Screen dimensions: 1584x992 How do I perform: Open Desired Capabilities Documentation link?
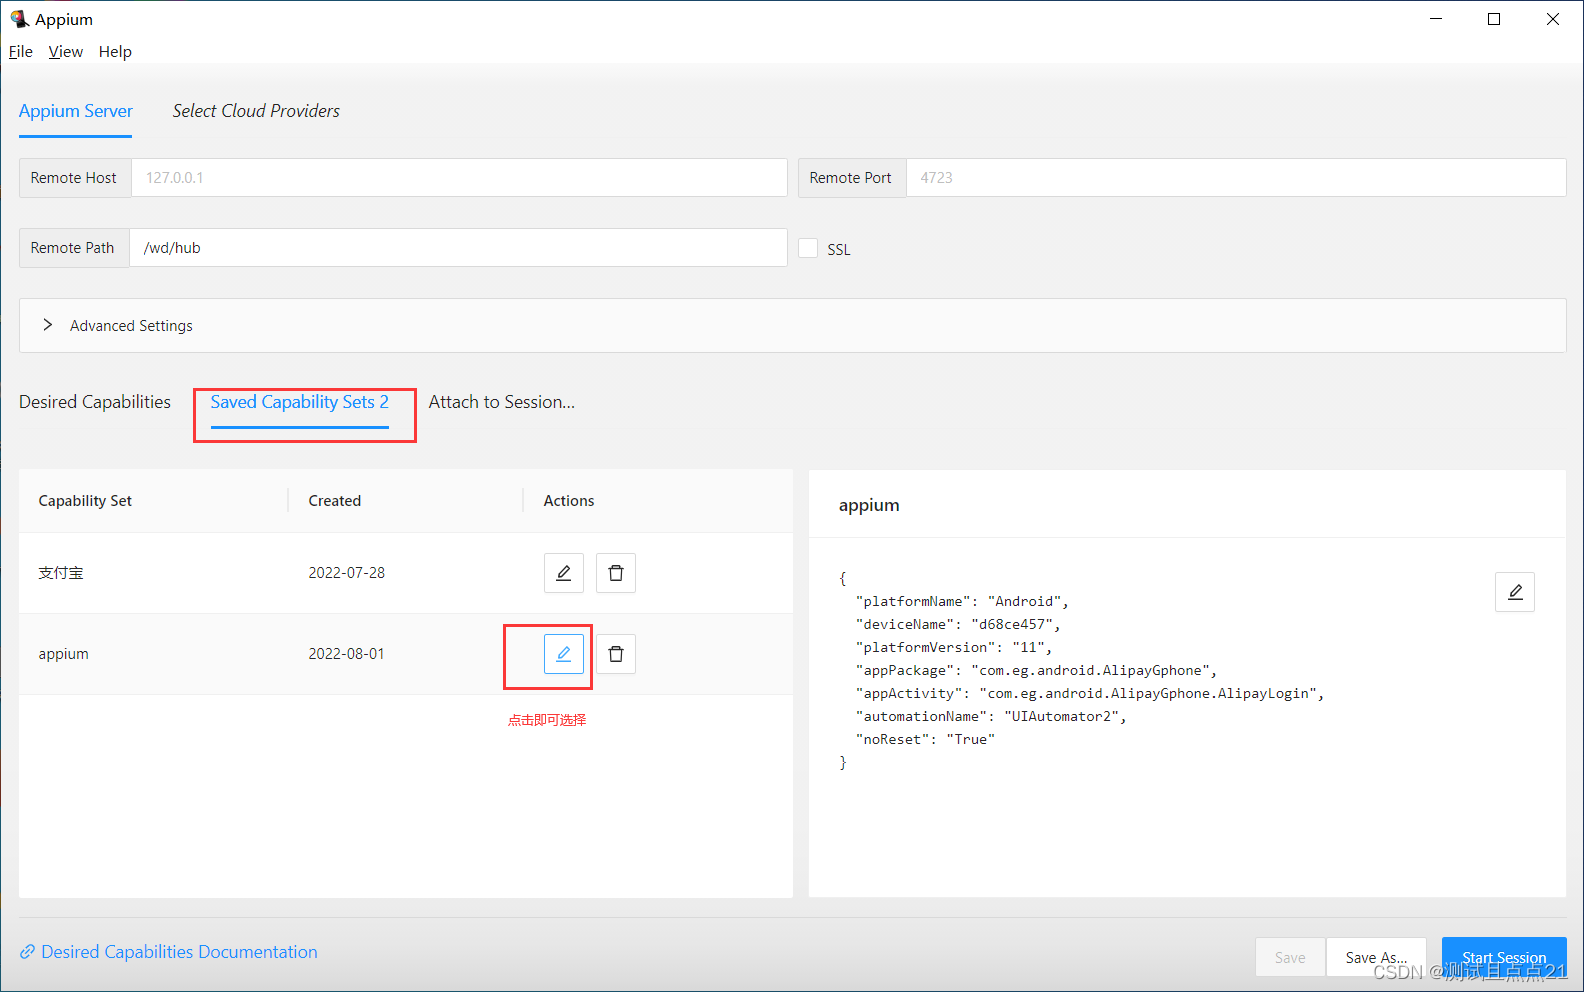(x=179, y=952)
